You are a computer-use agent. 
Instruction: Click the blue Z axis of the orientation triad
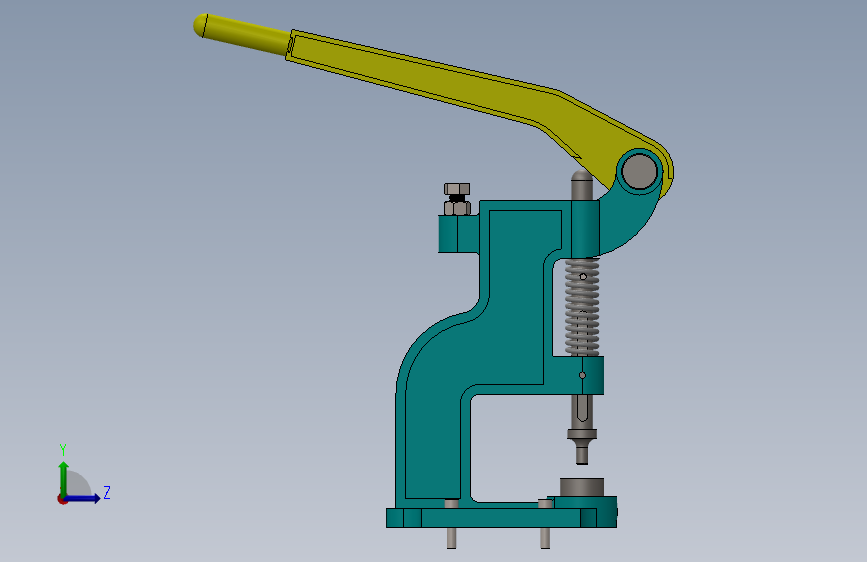coord(82,498)
